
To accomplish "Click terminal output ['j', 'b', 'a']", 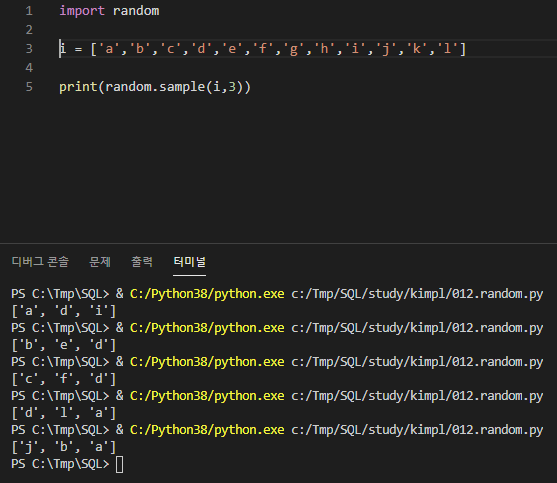I will point(64,447).
